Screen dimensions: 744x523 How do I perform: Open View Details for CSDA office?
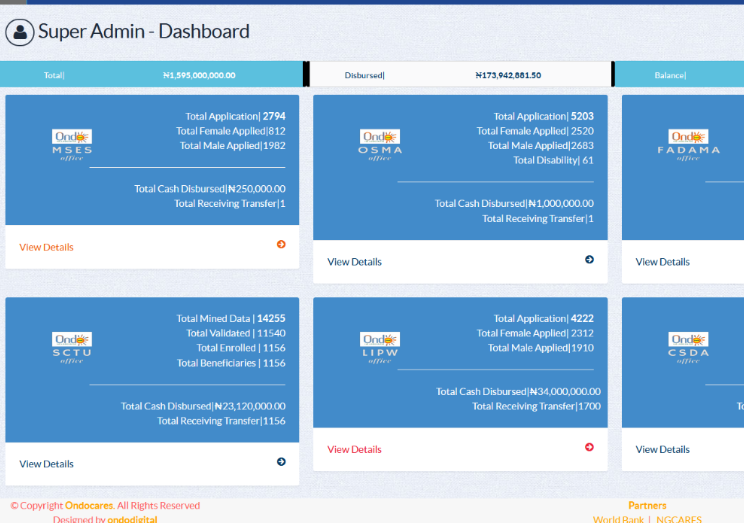(x=662, y=450)
